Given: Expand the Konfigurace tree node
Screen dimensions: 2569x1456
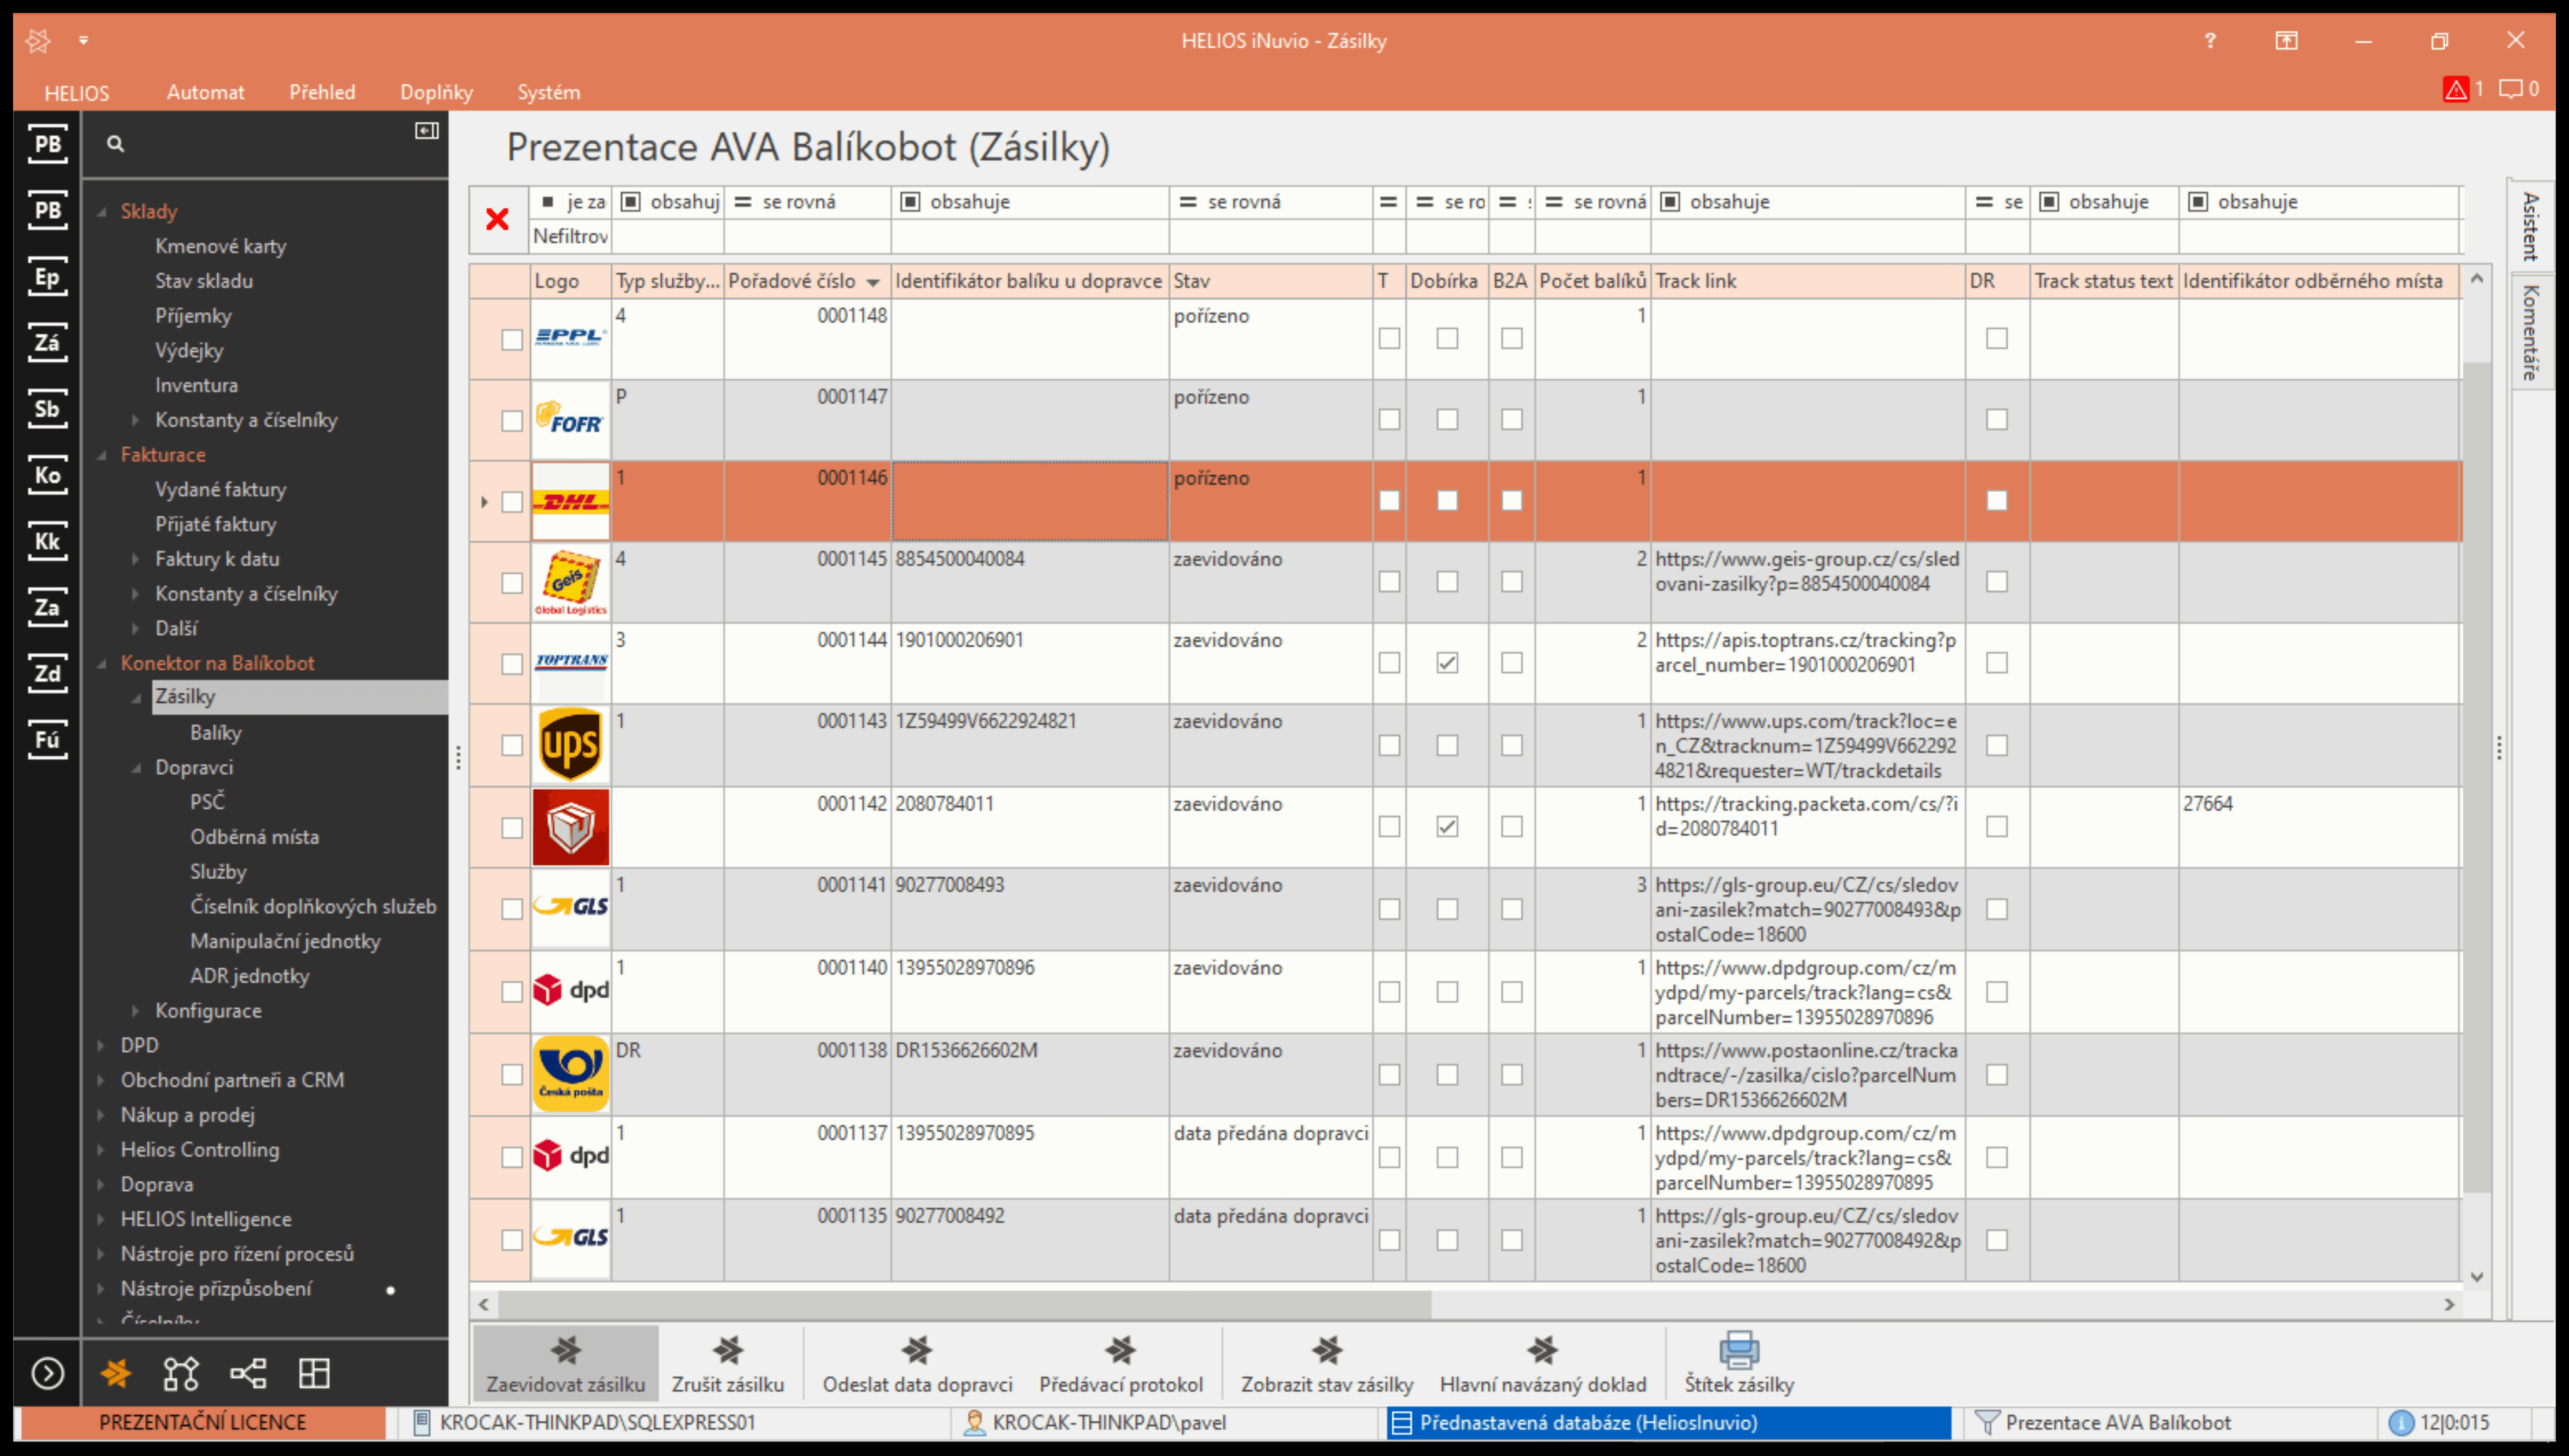Looking at the screenshot, I should click(x=136, y=1011).
